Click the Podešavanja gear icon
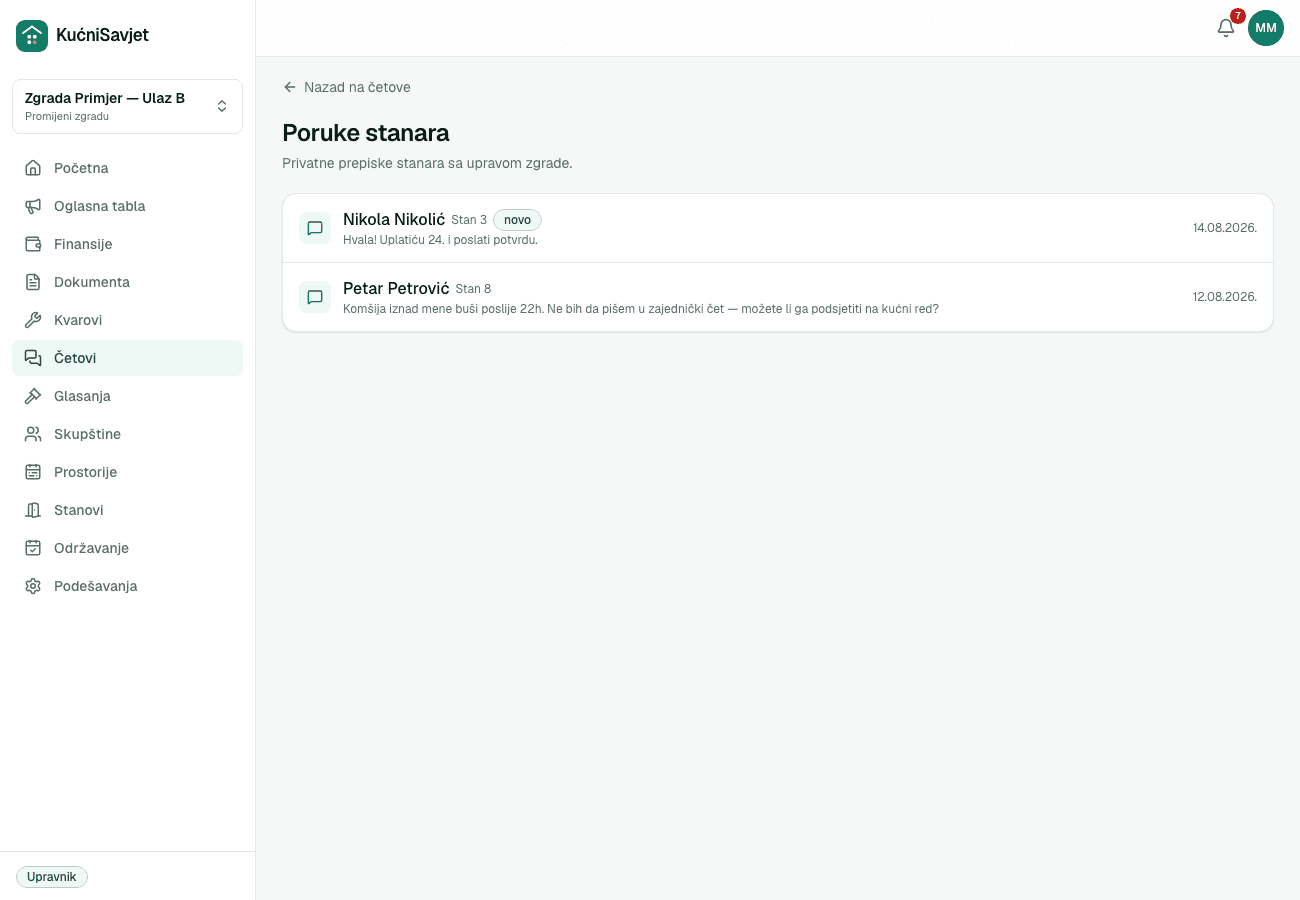 (33, 586)
